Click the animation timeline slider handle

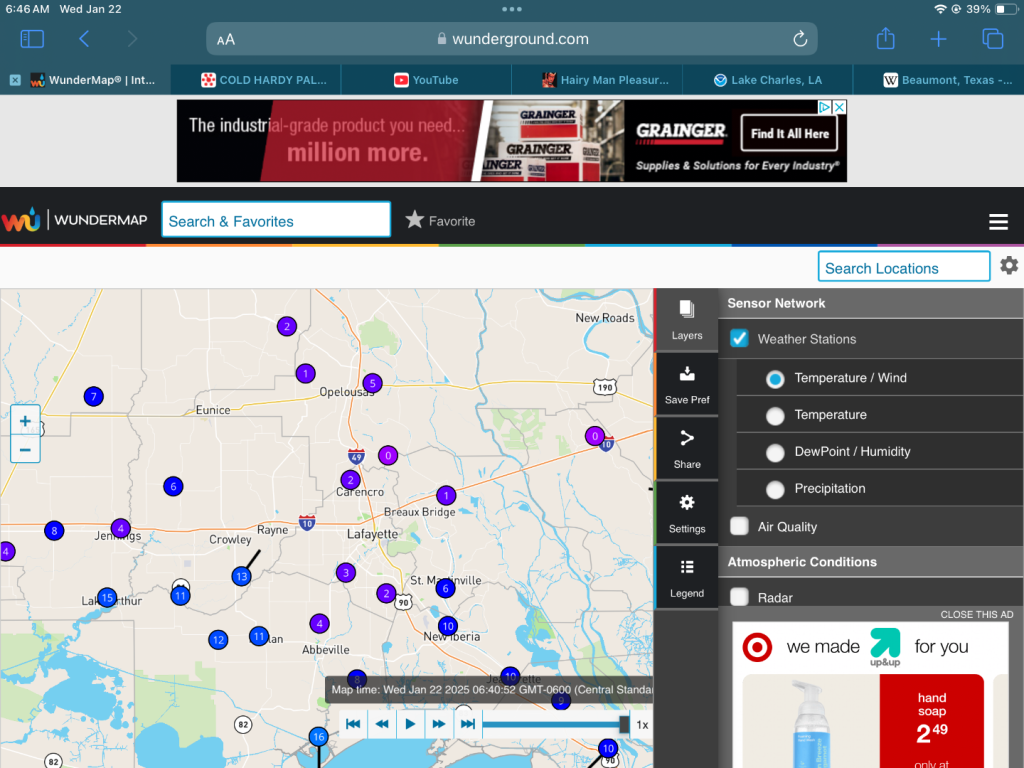tap(625, 724)
